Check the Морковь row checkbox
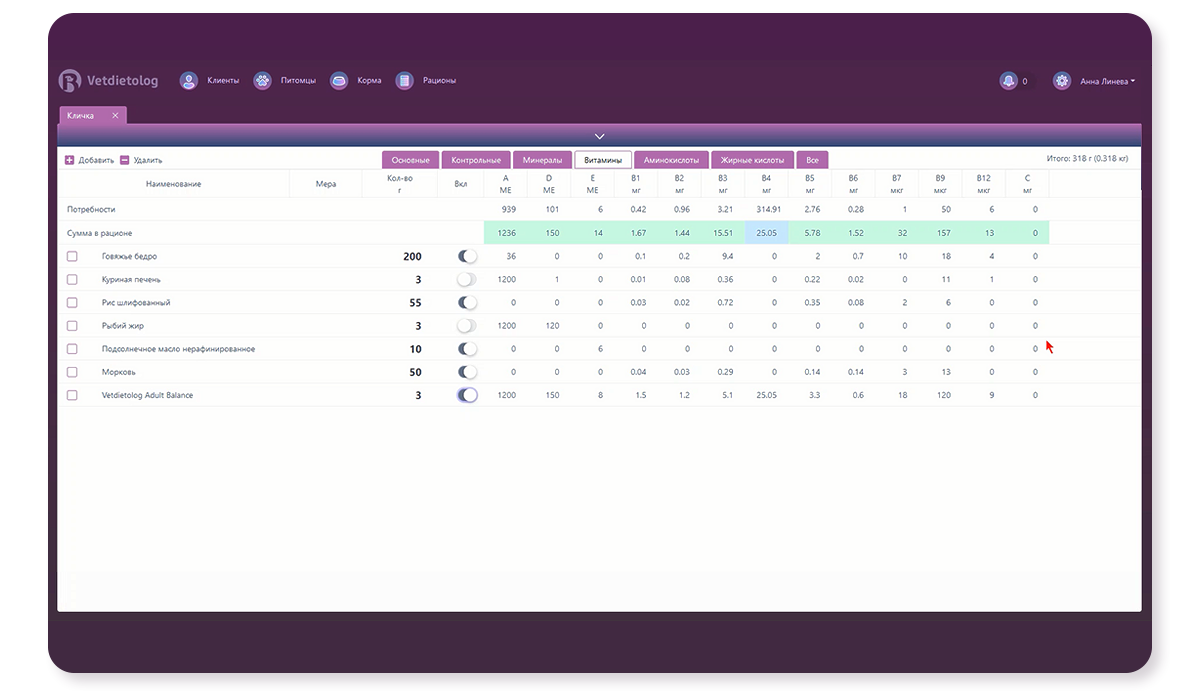Viewport: 1200px width, 700px height. click(x=72, y=372)
